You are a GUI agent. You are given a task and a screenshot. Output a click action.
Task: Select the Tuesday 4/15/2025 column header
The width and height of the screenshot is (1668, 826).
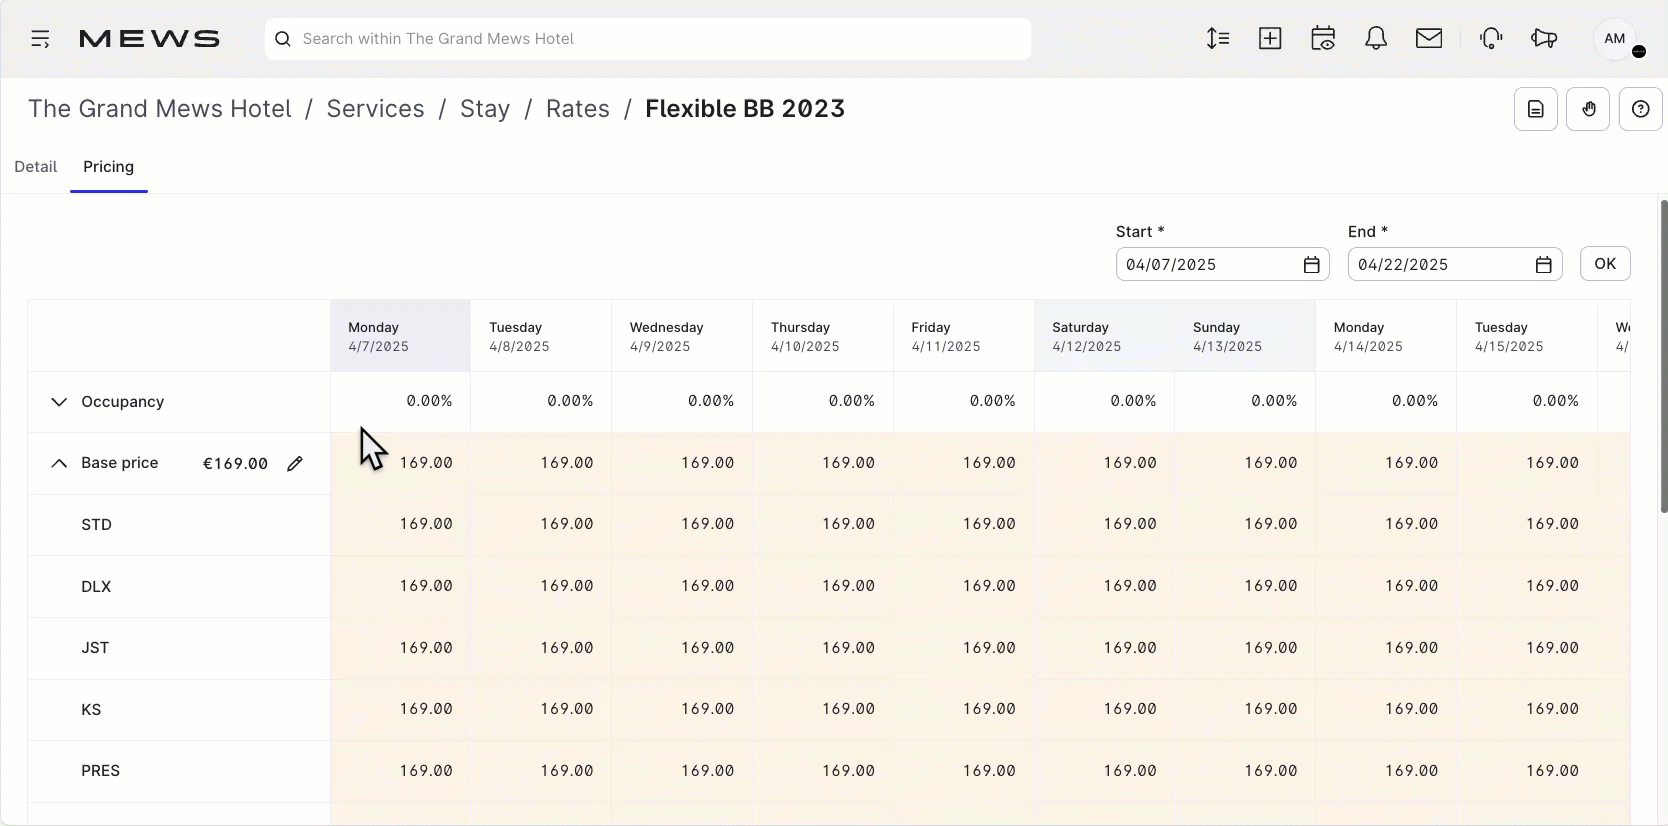coord(1527,336)
